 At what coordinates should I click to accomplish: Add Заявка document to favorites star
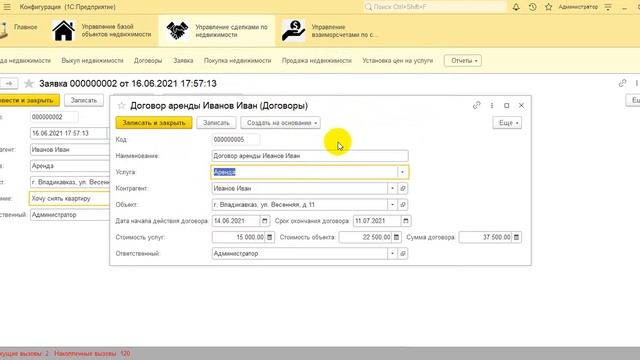tap(29, 84)
